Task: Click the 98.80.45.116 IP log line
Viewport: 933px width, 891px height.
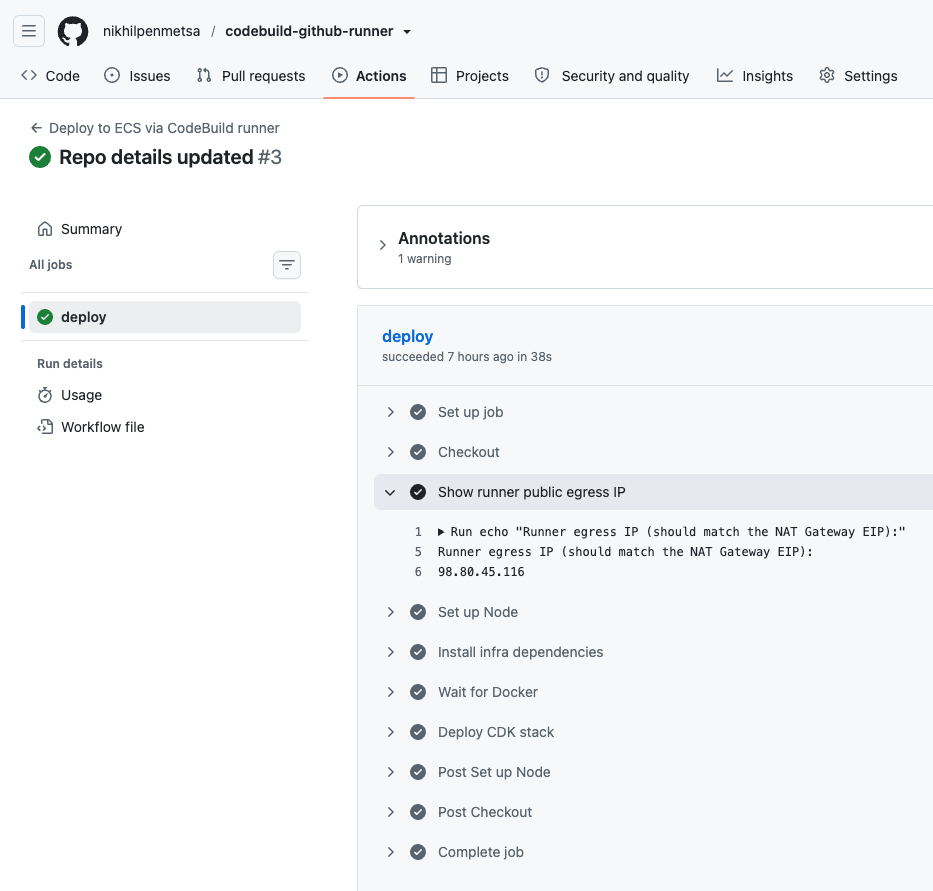Action: (481, 572)
